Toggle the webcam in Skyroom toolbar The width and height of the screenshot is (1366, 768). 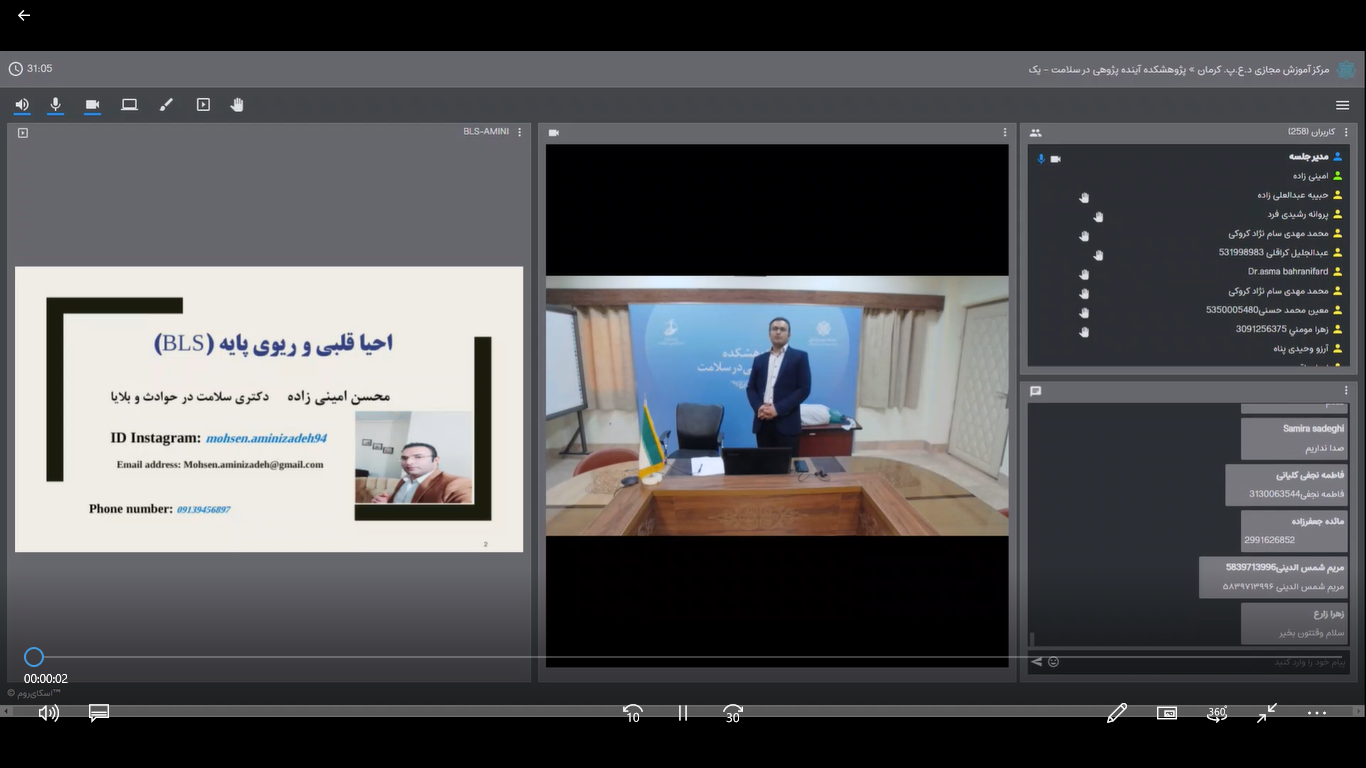[x=93, y=105]
